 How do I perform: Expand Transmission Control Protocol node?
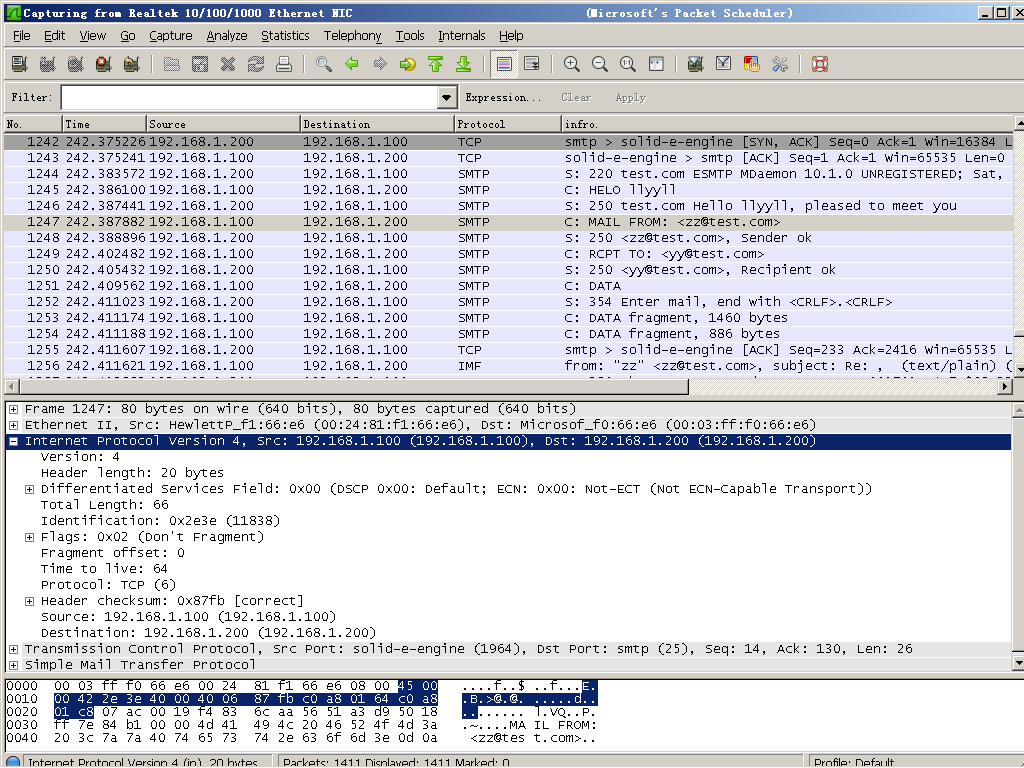pos(13,649)
